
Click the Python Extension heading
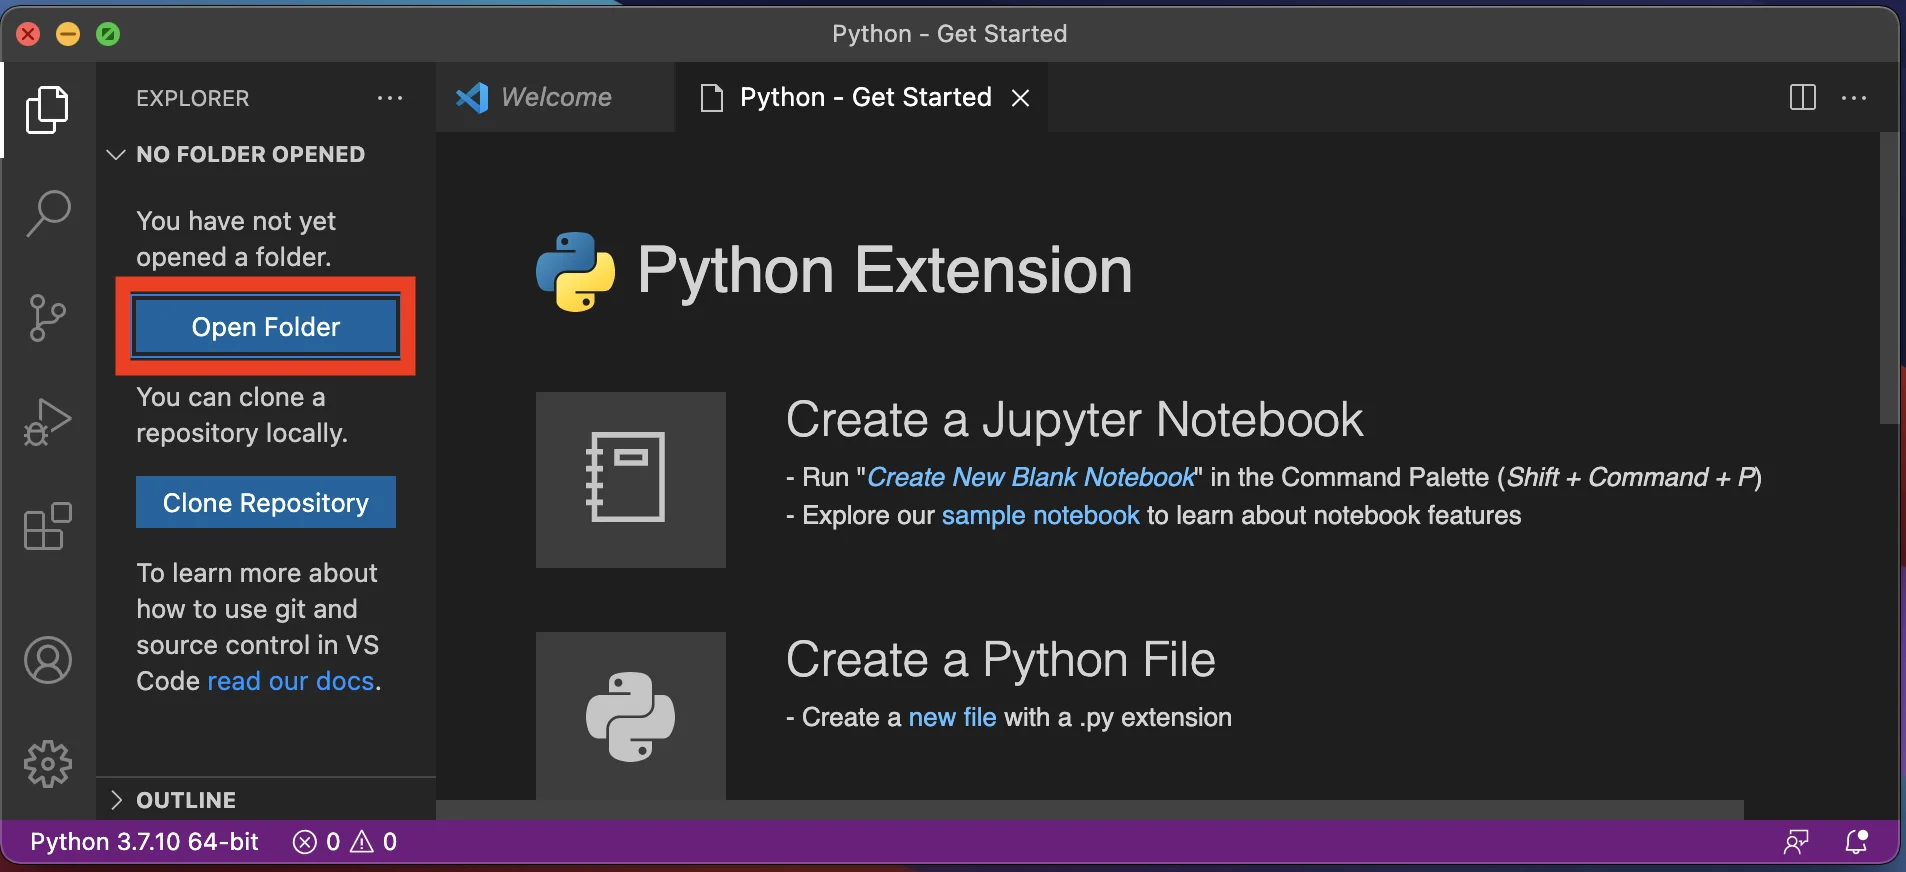[x=885, y=270]
